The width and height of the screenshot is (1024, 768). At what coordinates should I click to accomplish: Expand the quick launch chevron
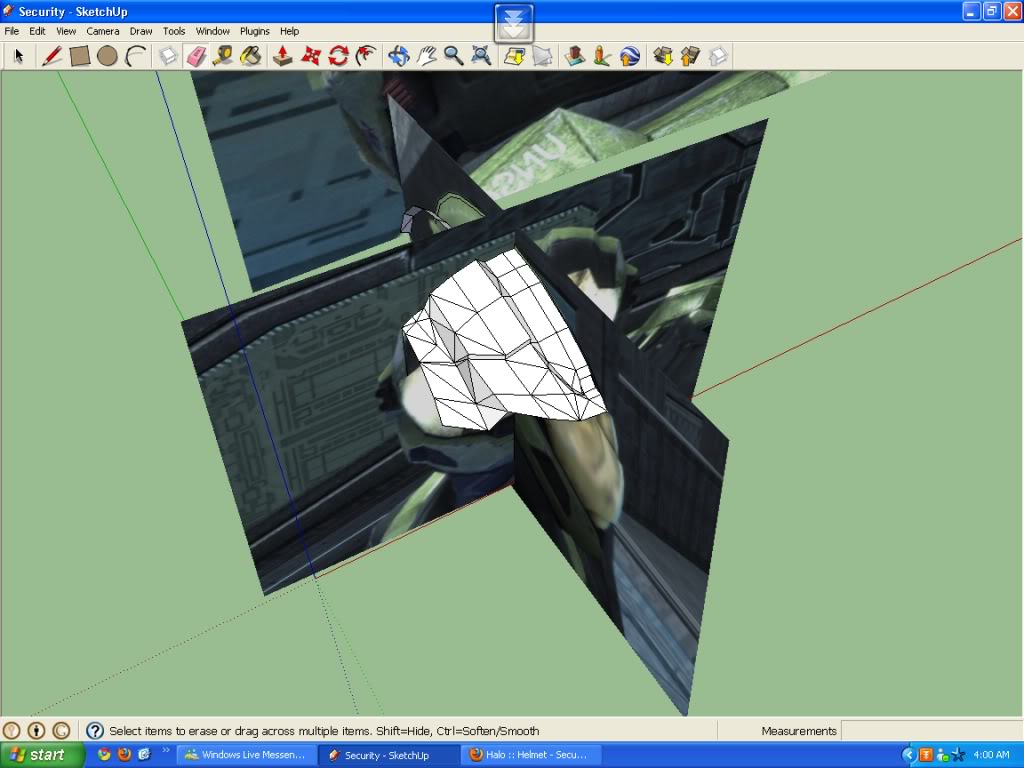pos(165,750)
